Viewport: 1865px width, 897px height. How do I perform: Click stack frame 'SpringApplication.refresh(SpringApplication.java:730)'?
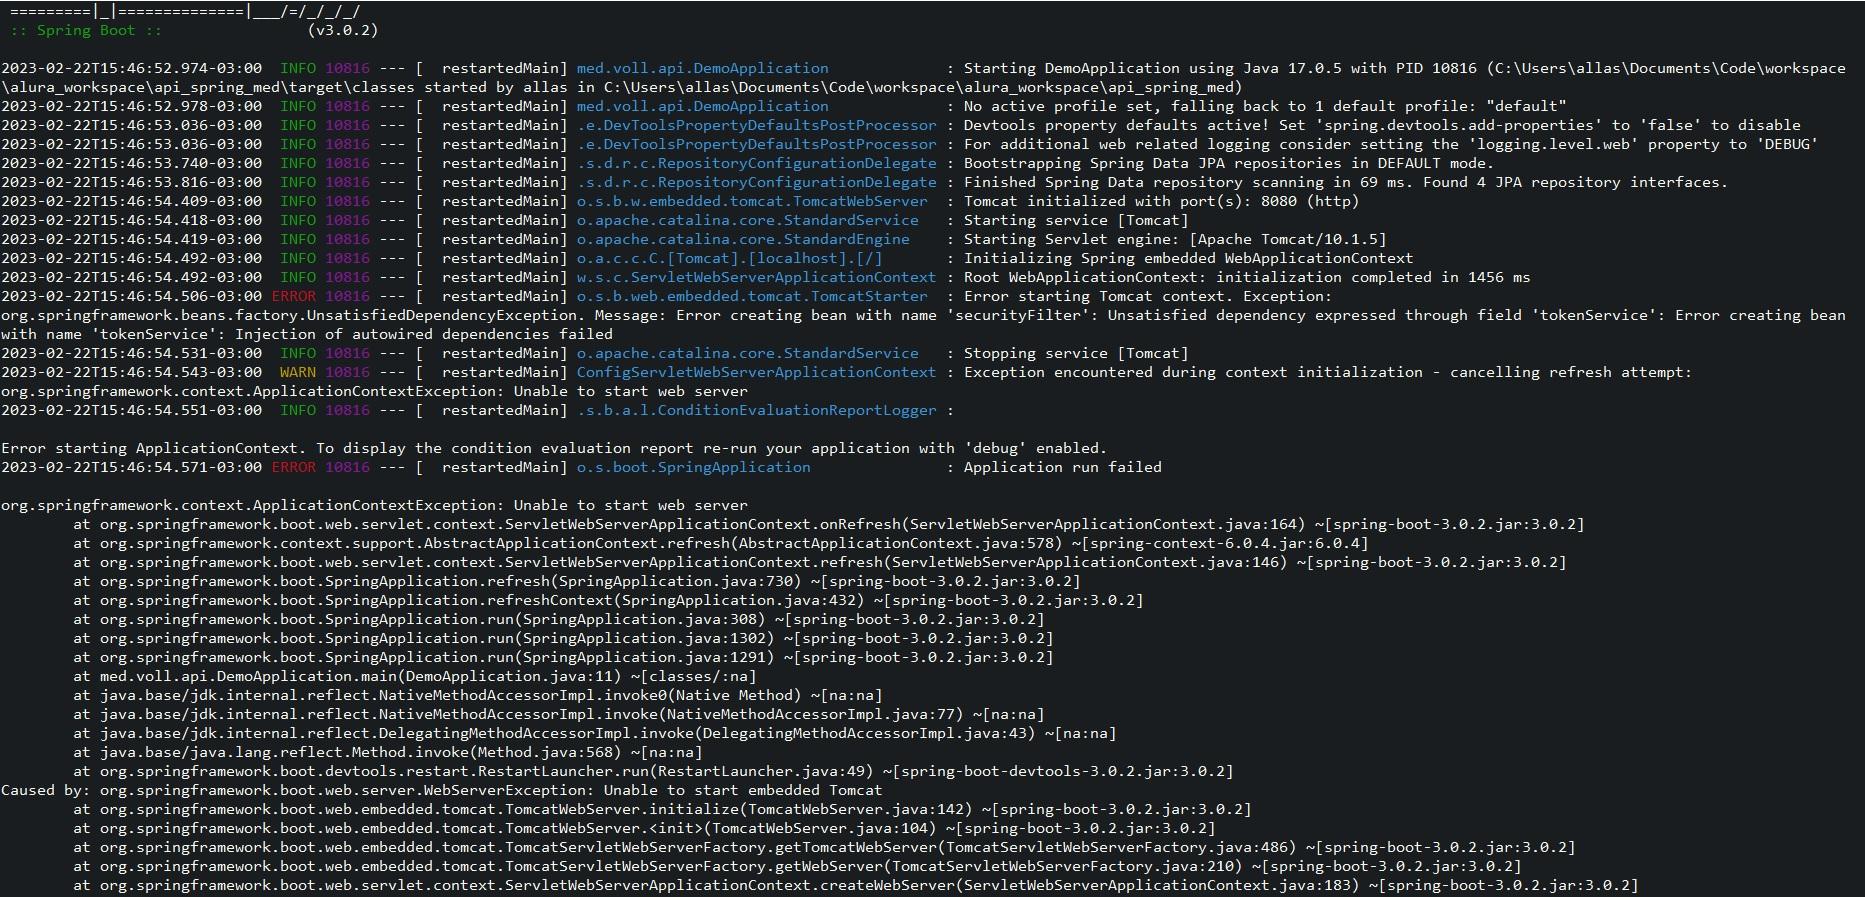tap(576, 581)
